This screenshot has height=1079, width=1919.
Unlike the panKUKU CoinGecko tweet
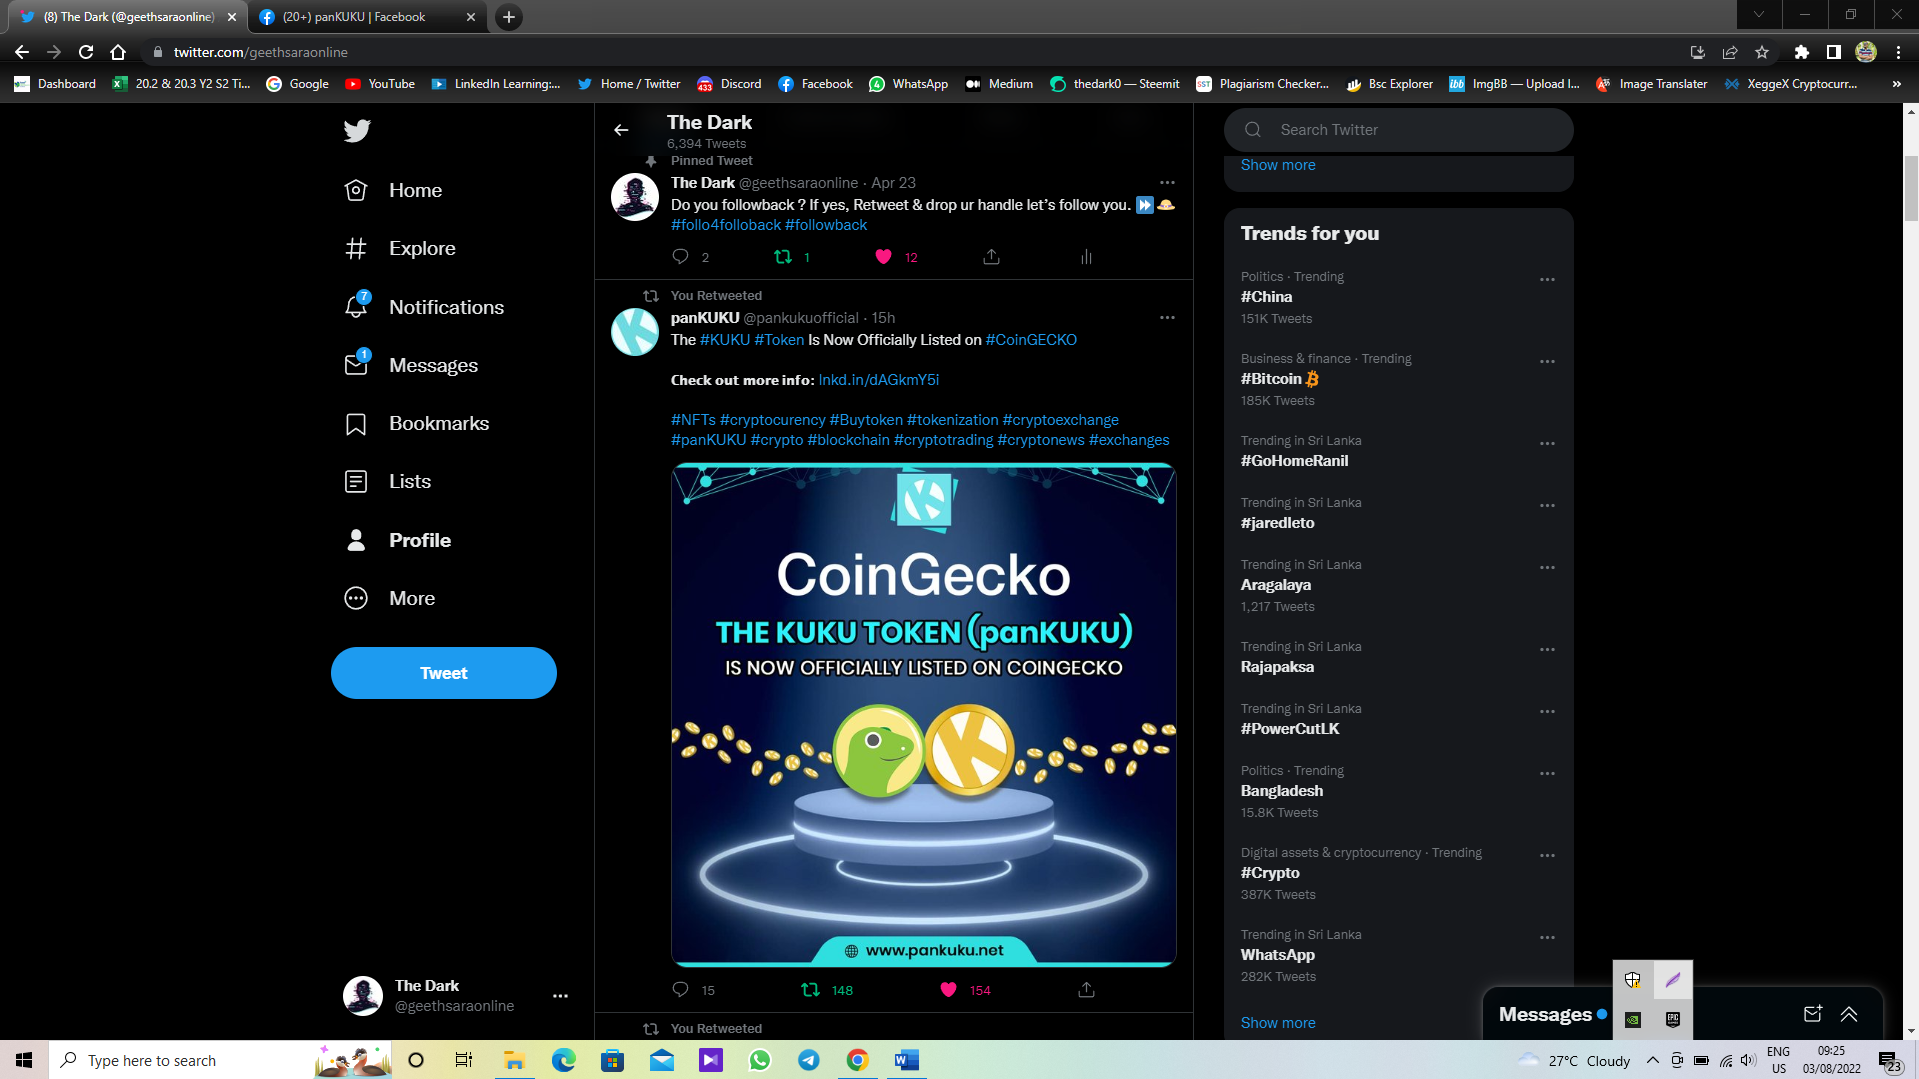pyautogui.click(x=949, y=990)
